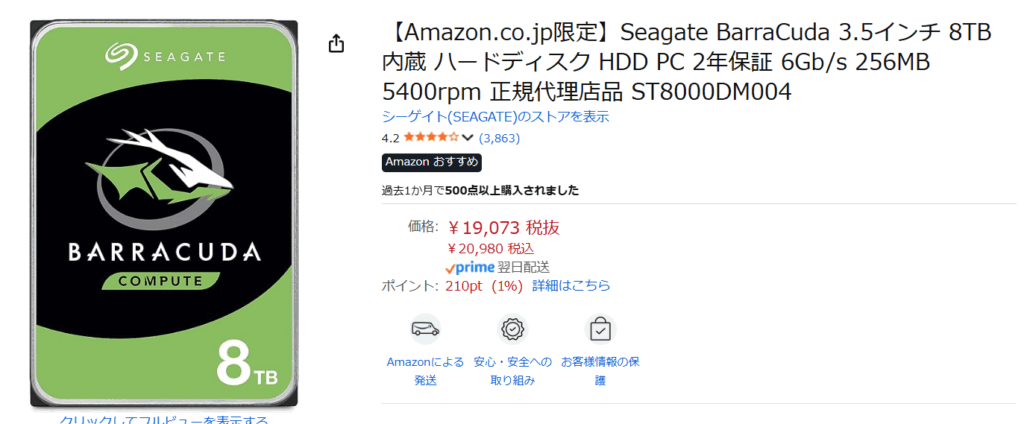Open the Seagate BarraCuda product image

[x=164, y=212]
